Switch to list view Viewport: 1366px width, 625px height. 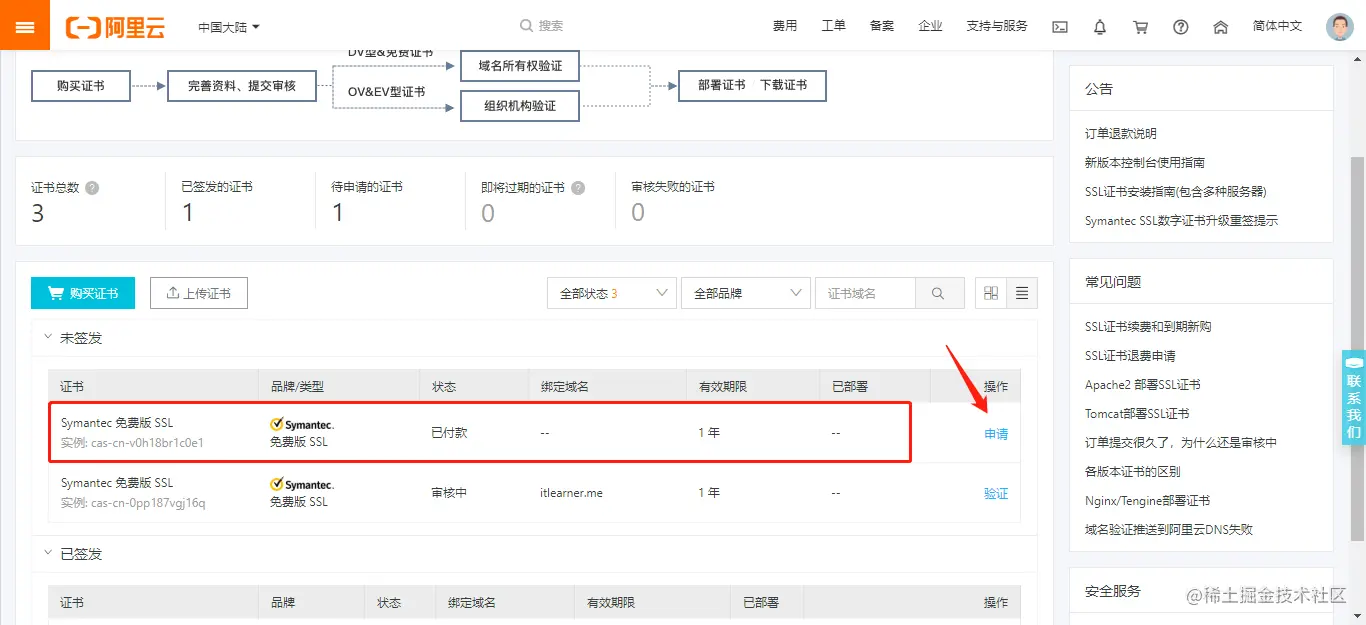pos(1022,293)
